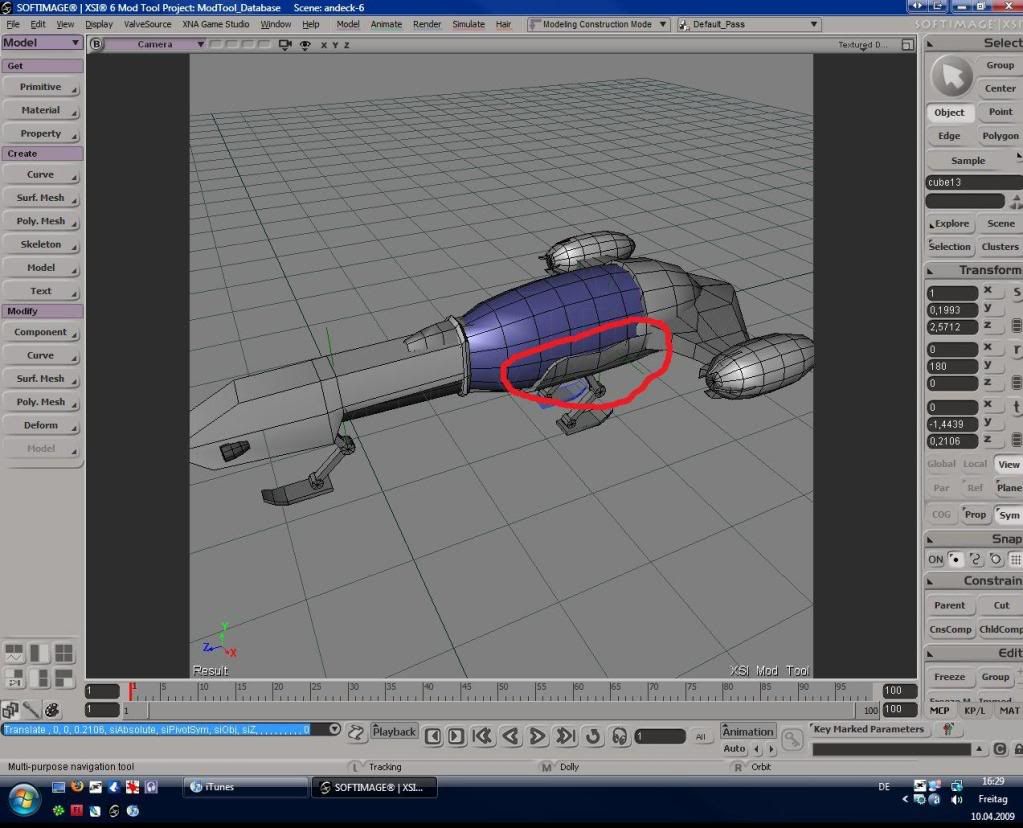Click the iTunes taskbar button
Screen dimensions: 1023x828
click(x=244, y=787)
